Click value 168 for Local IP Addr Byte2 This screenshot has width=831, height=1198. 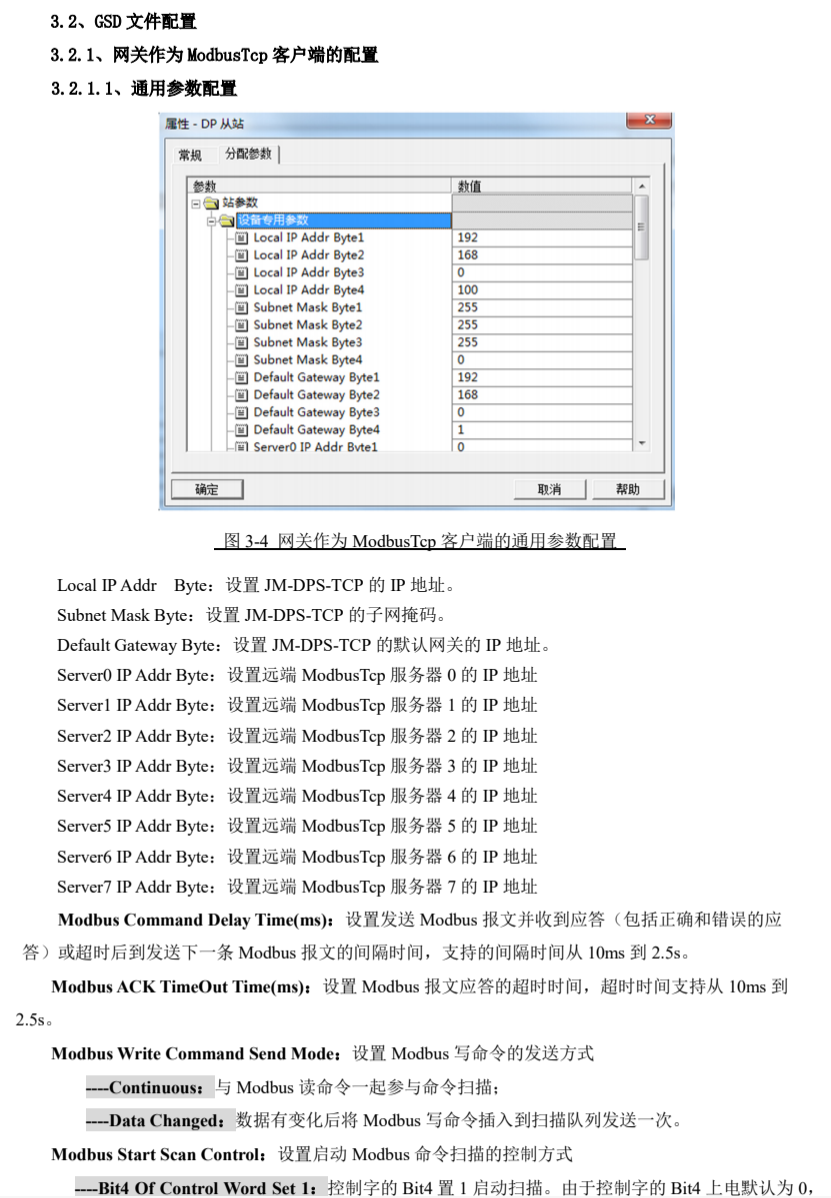542,255
